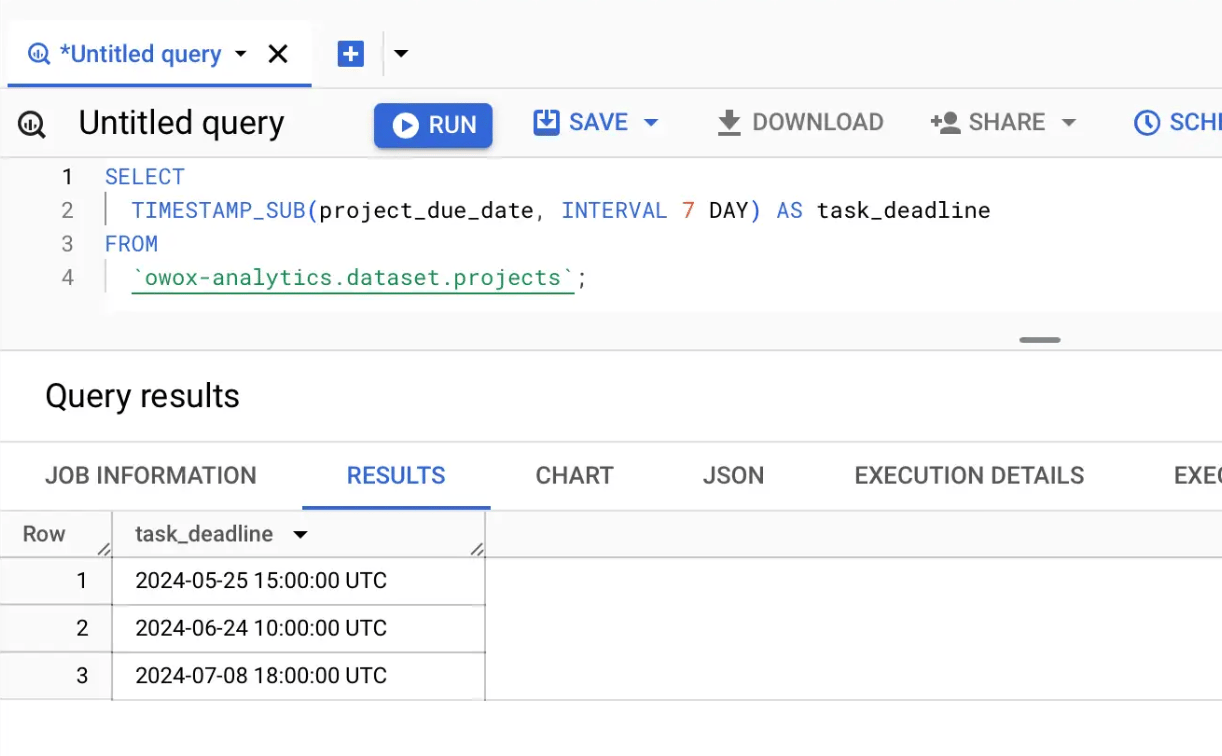Close the Untitled query tab
Image resolution: width=1222 pixels, height=756 pixels.
[278, 54]
